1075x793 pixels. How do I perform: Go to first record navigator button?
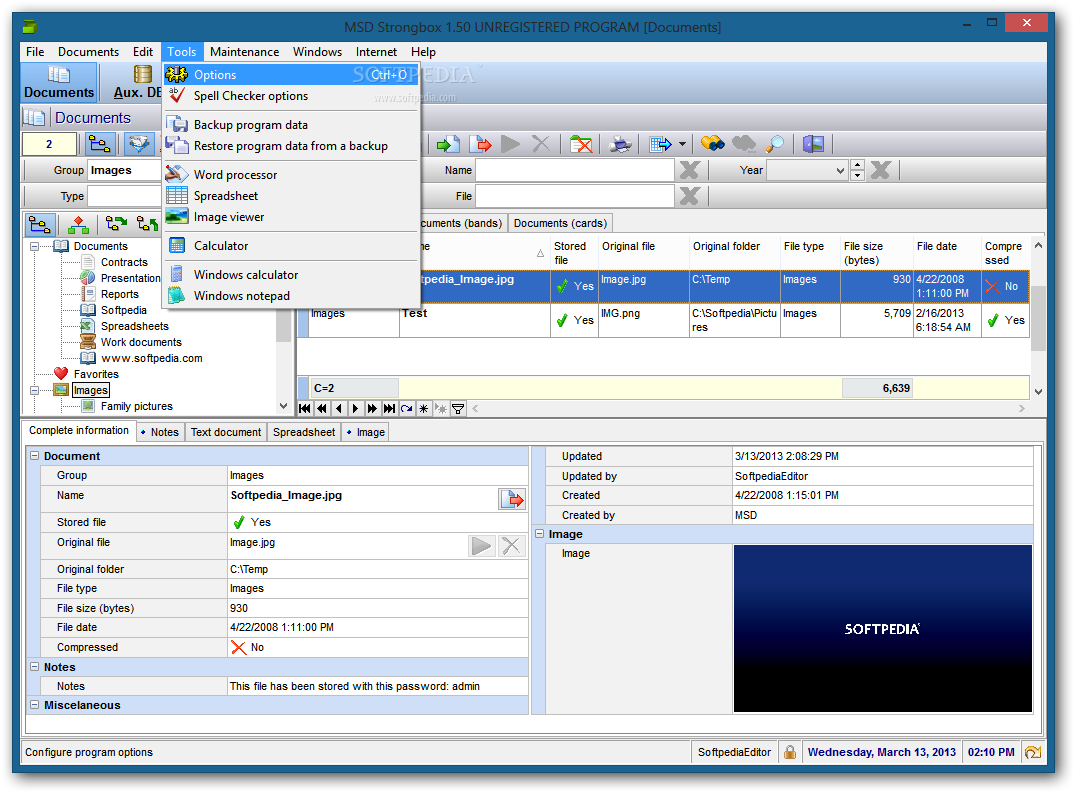305,408
